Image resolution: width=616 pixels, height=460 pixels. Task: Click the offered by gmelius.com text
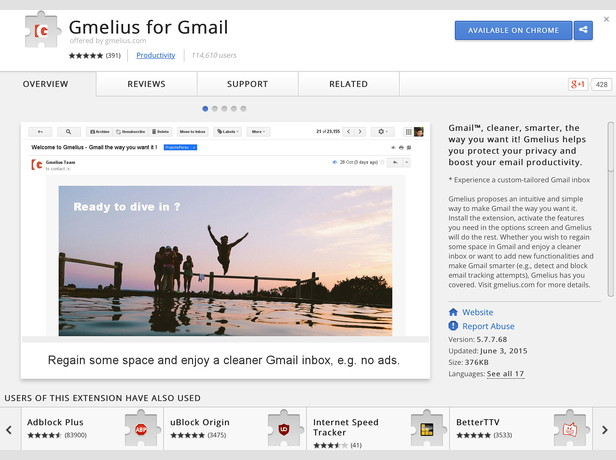(x=108, y=40)
